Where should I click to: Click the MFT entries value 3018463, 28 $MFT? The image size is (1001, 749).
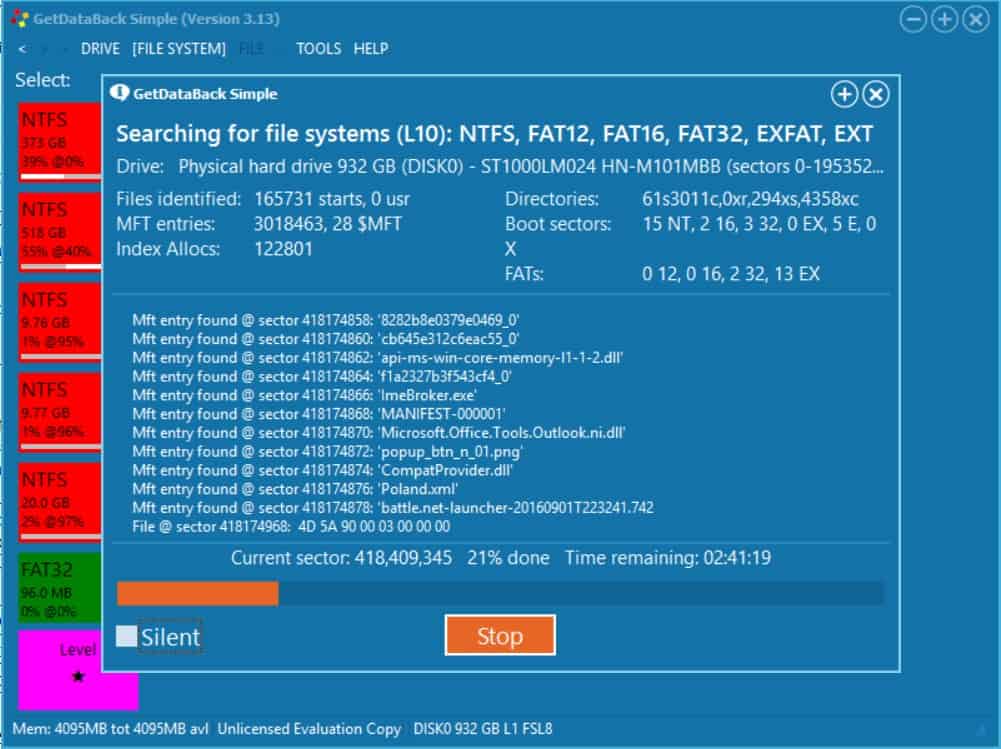pos(327,224)
